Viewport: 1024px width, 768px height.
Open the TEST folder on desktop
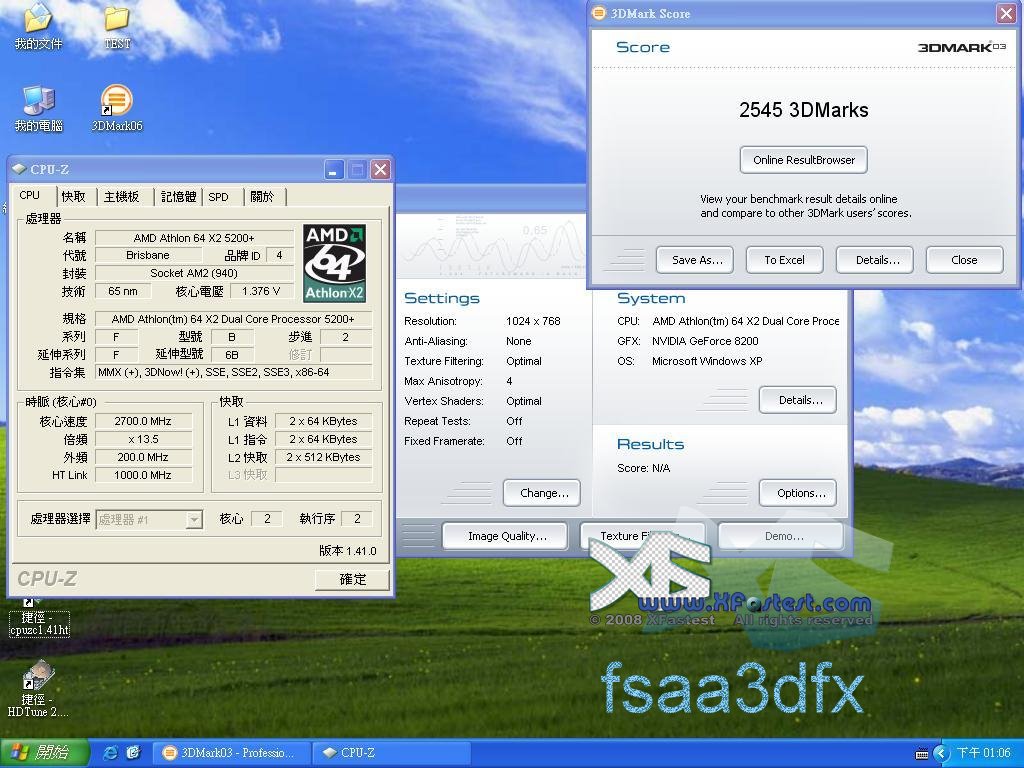coord(117,20)
